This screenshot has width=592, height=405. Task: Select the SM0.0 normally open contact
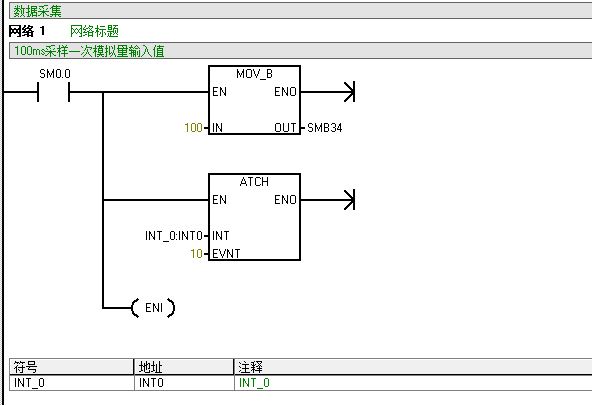[54, 92]
